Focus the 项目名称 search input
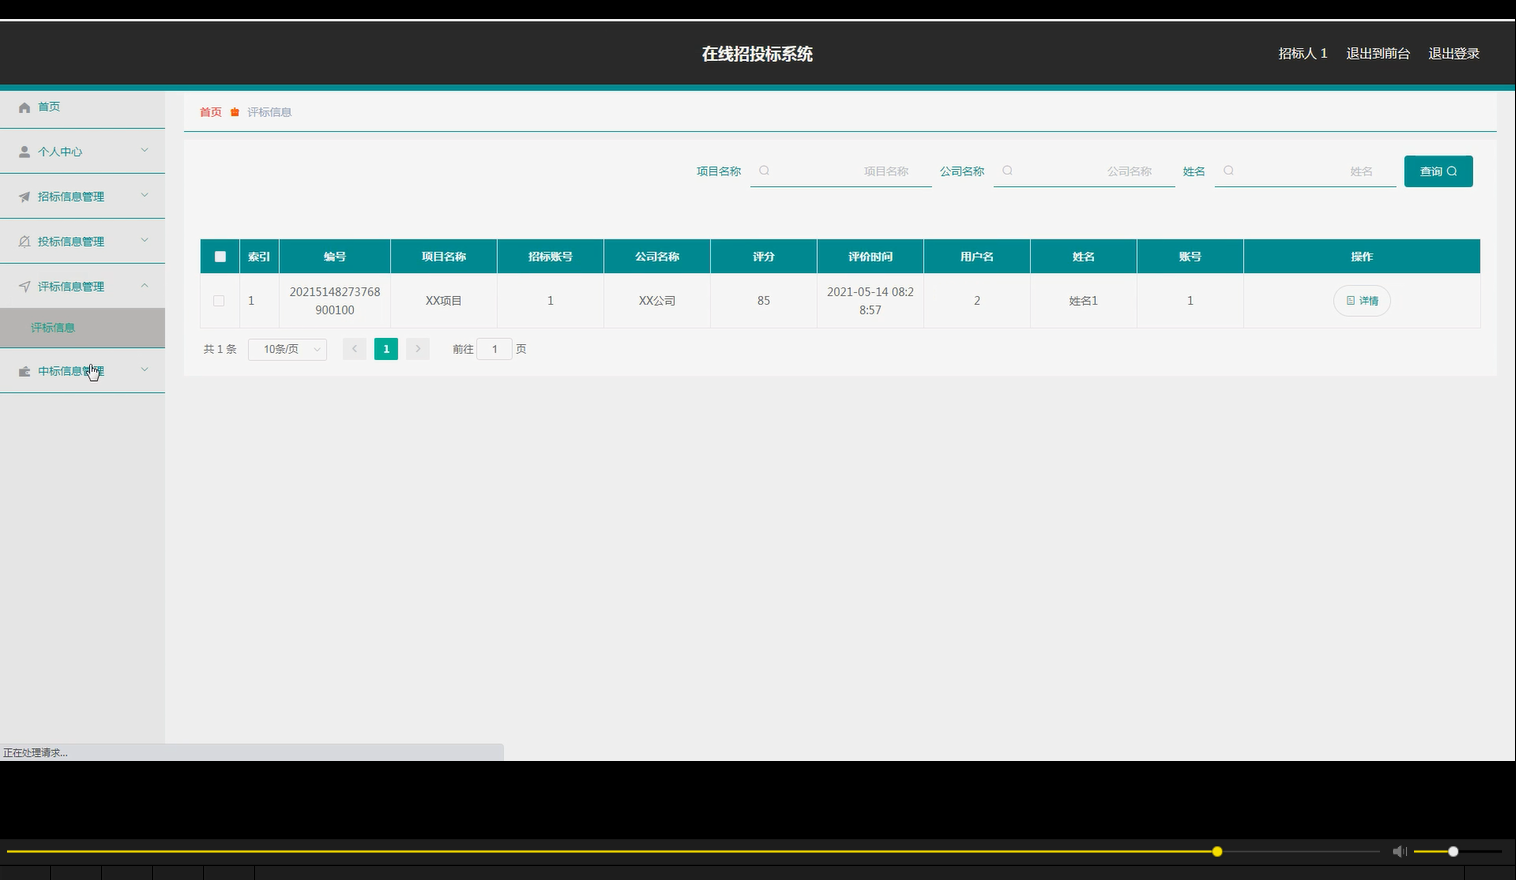 841,171
